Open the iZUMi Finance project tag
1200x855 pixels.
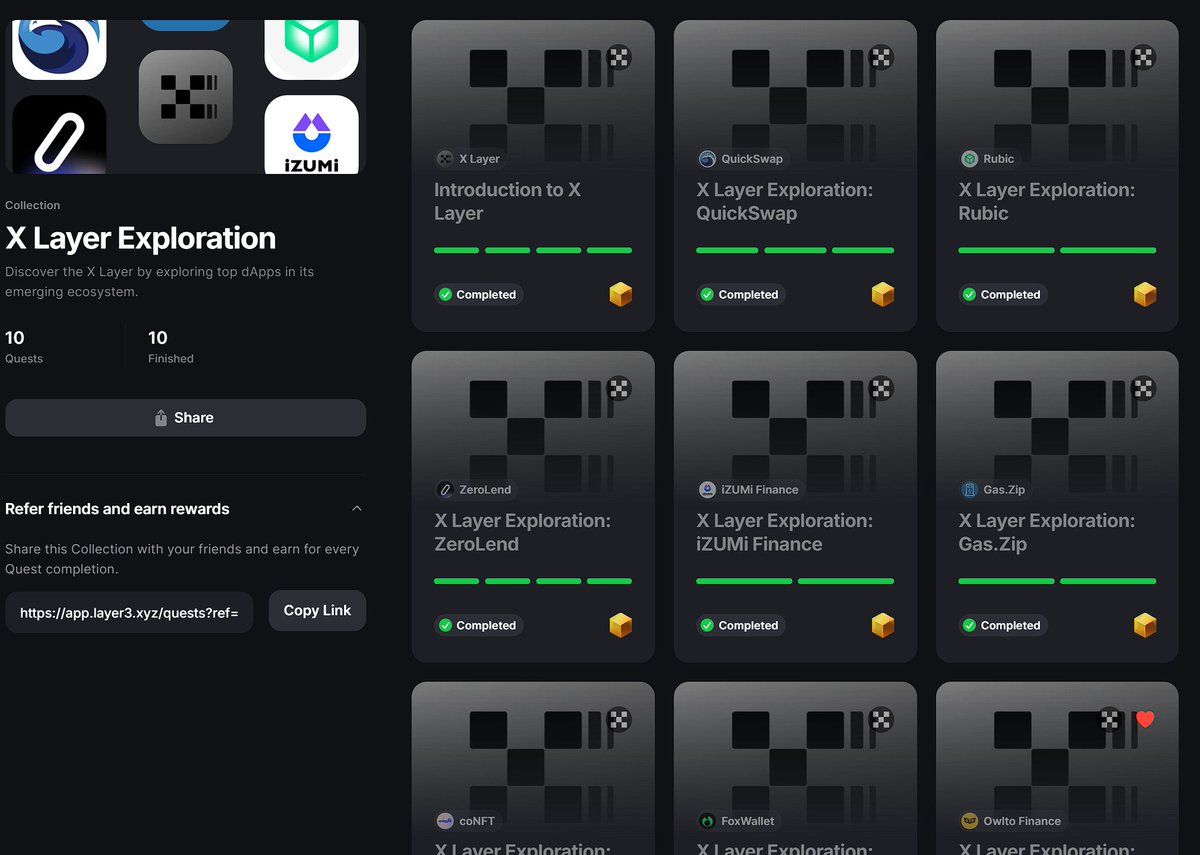click(750, 490)
